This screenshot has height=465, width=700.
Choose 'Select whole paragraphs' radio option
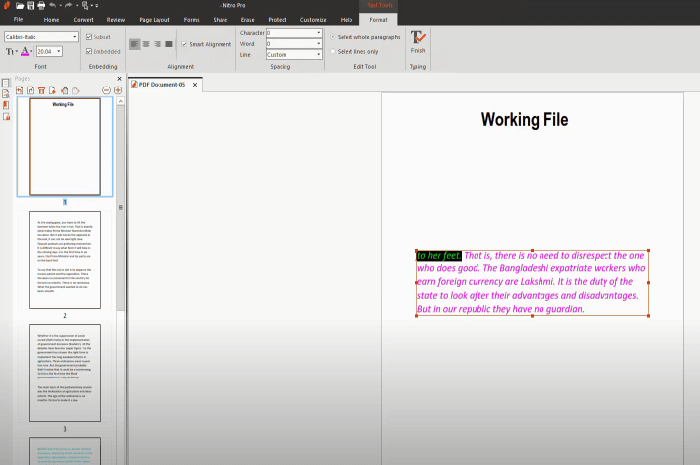[334, 36]
